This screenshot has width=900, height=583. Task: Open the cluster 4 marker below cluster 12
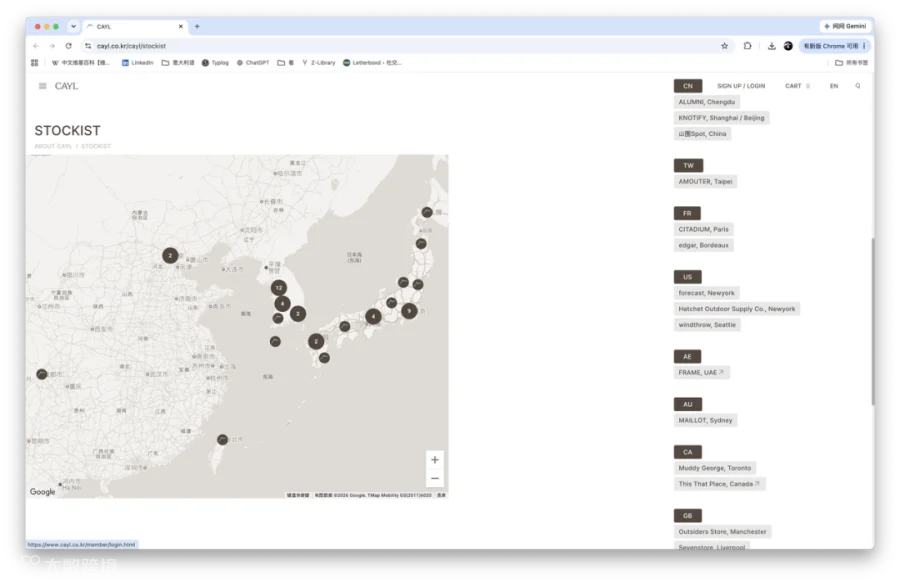(x=282, y=304)
